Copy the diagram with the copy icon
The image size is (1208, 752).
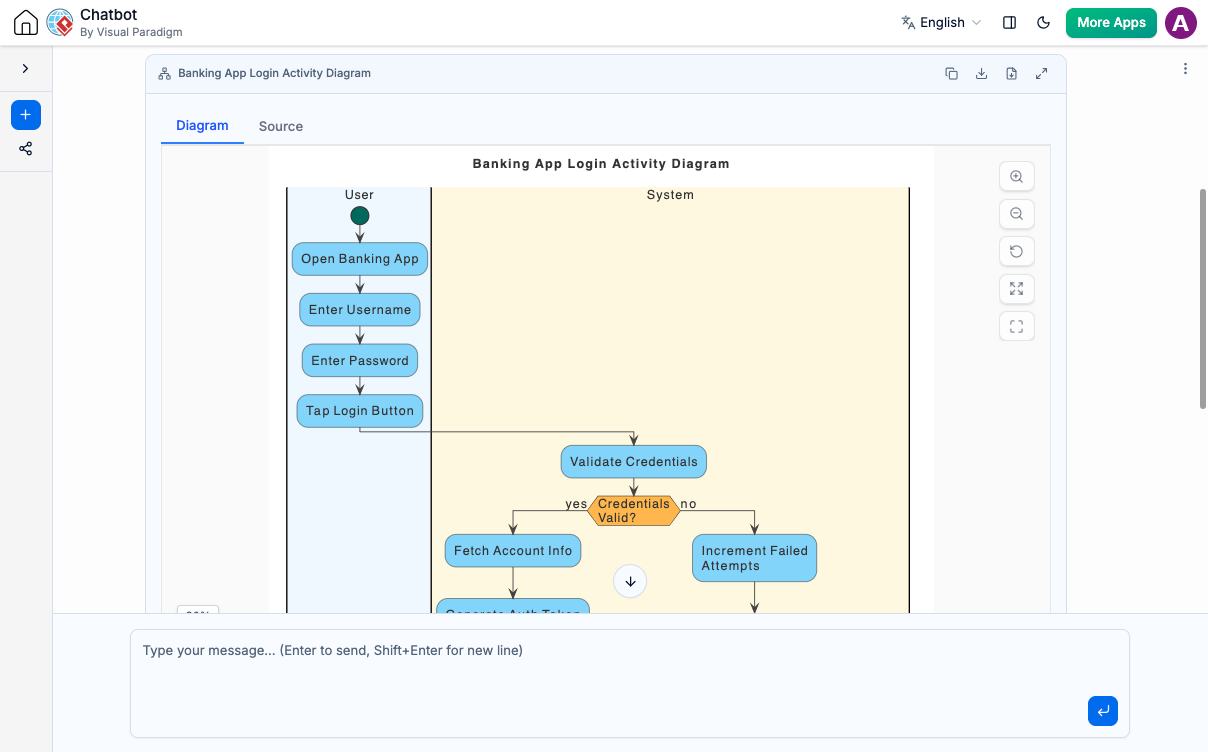pos(952,73)
